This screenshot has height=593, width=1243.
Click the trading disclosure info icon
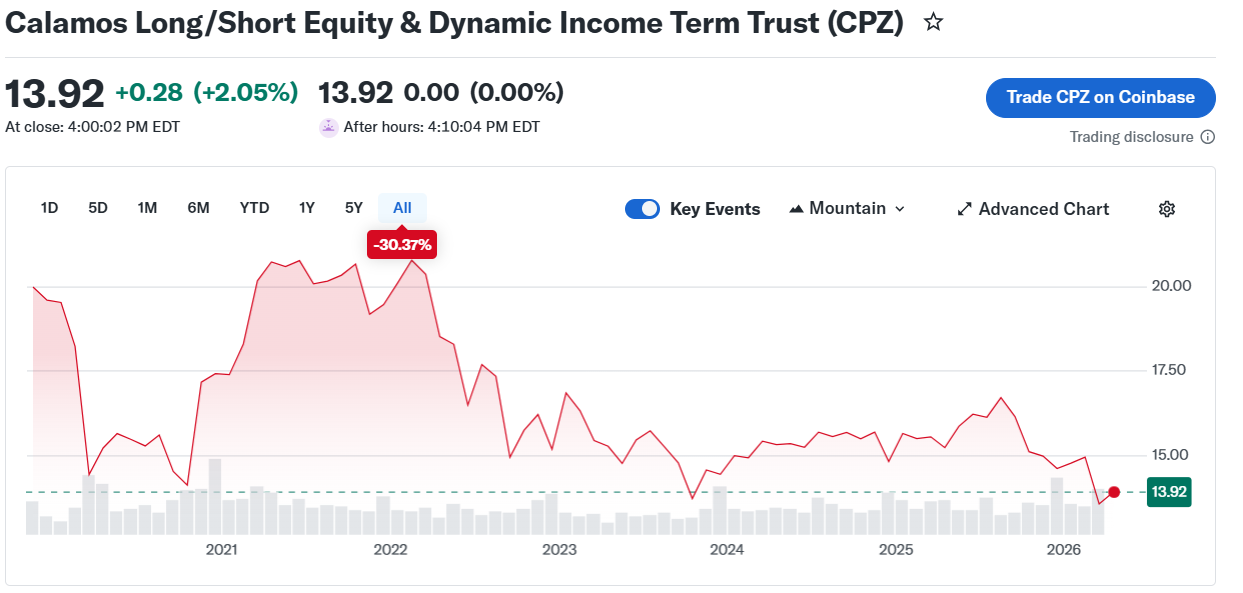[1207, 137]
